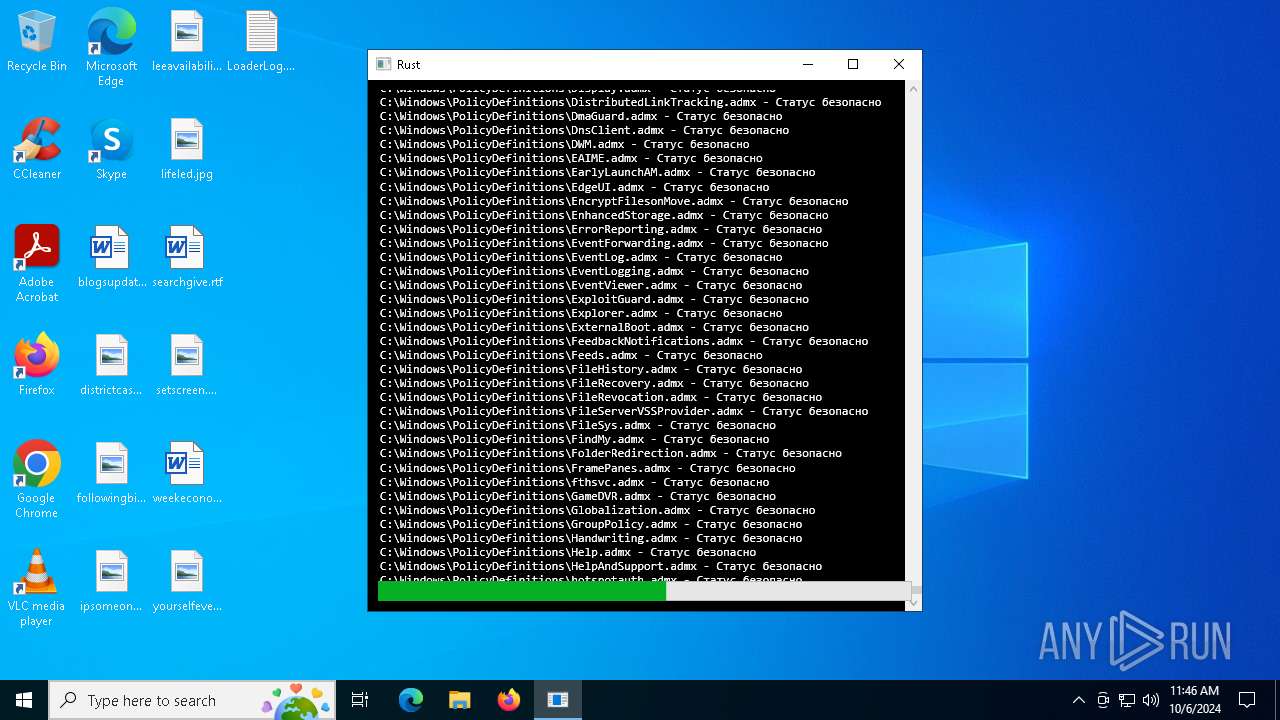Open Firefox desktop shortcut

(x=37, y=366)
